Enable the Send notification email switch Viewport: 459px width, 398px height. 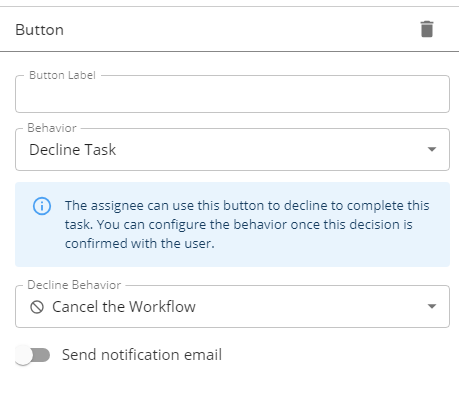pos(33,355)
